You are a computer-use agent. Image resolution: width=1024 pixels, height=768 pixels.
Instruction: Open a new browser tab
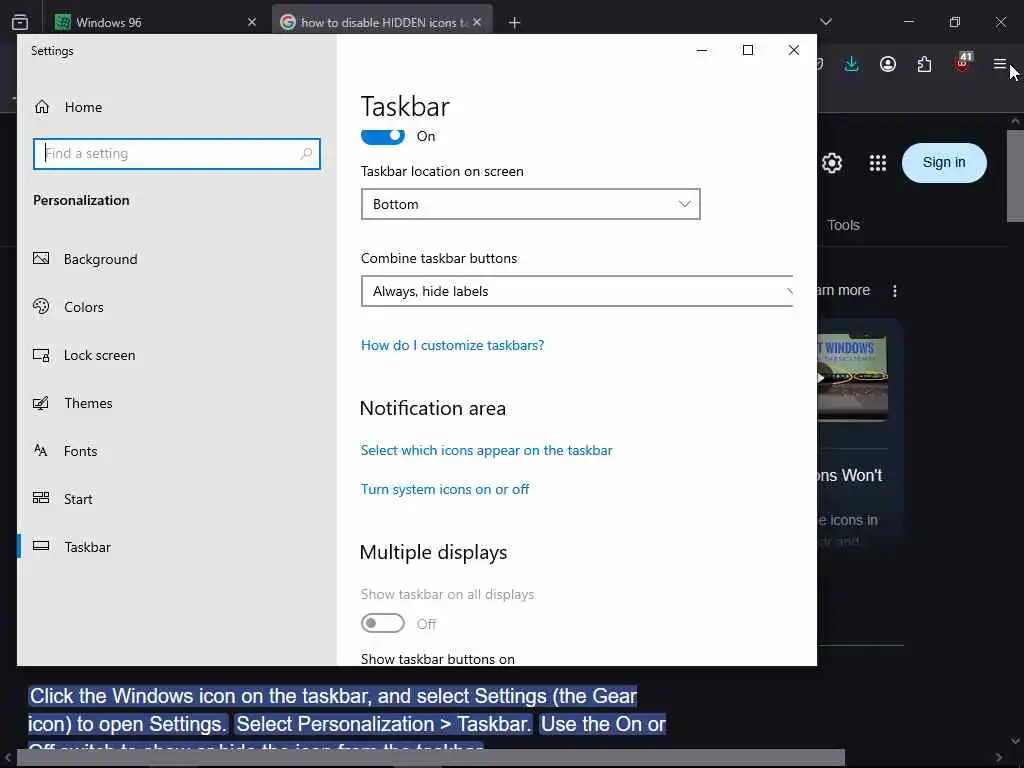515,23
